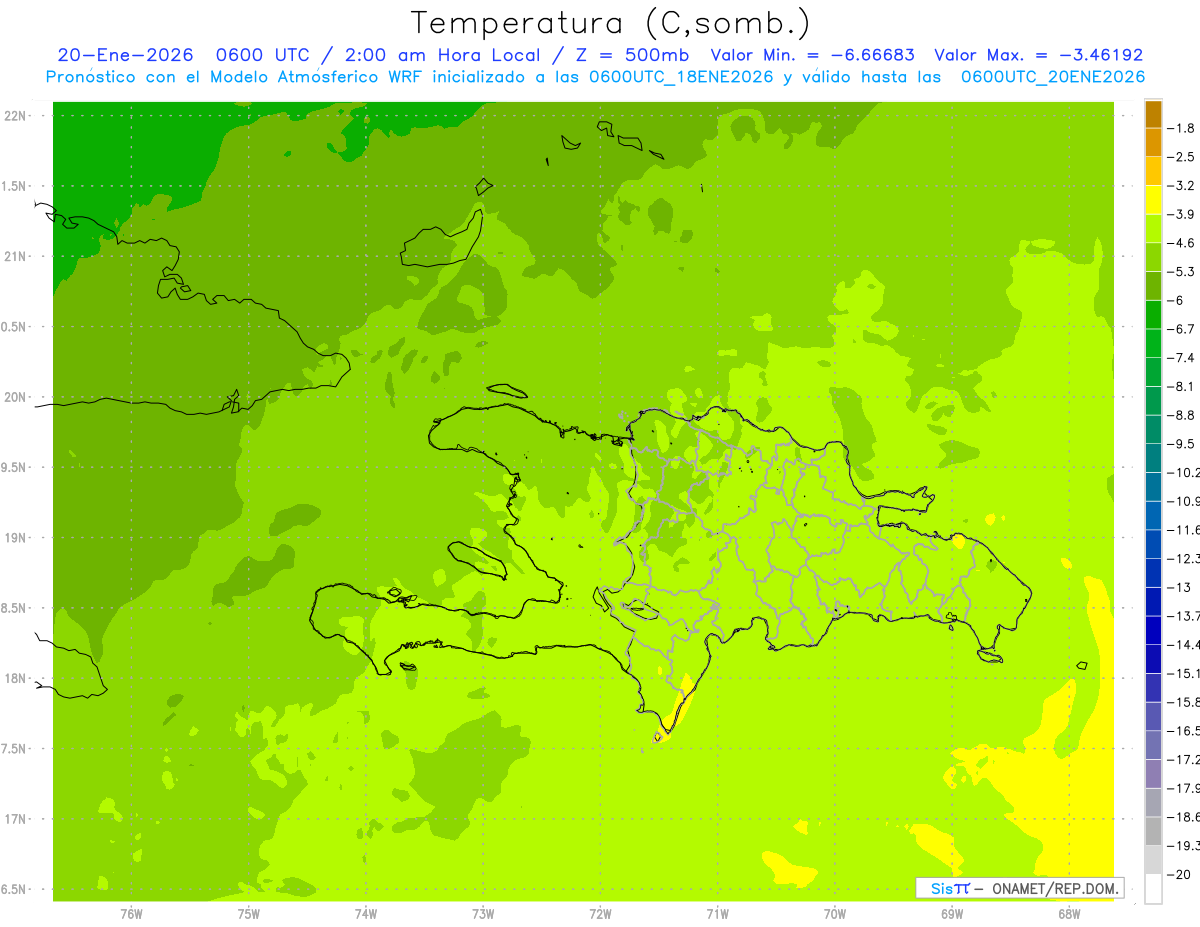Click the 'Temperatura (C,somb.)' title
Image resolution: width=1200 pixels, height=927 pixels.
(x=611, y=23)
